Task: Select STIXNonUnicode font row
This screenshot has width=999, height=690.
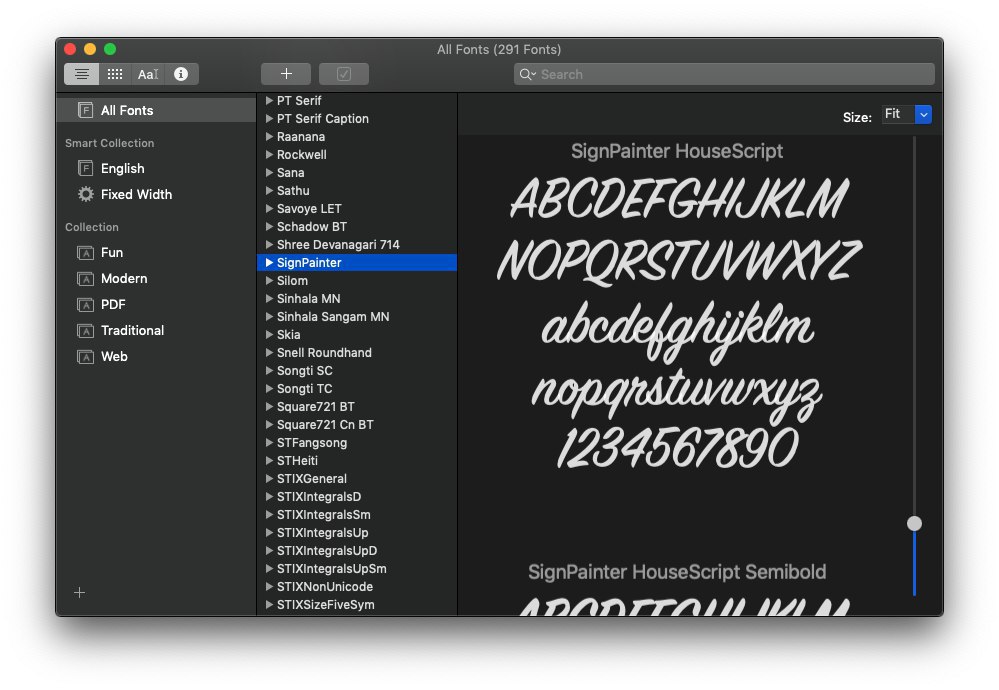Action: (x=357, y=586)
